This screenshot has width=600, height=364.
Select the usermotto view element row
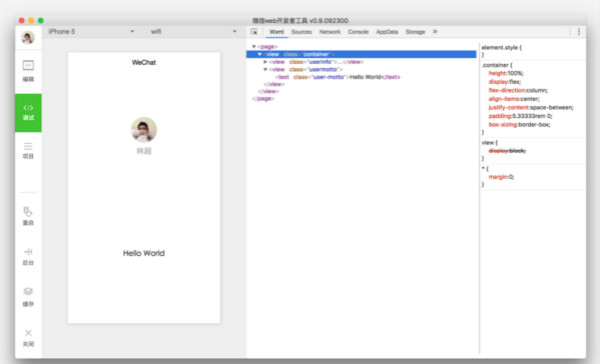click(306, 69)
